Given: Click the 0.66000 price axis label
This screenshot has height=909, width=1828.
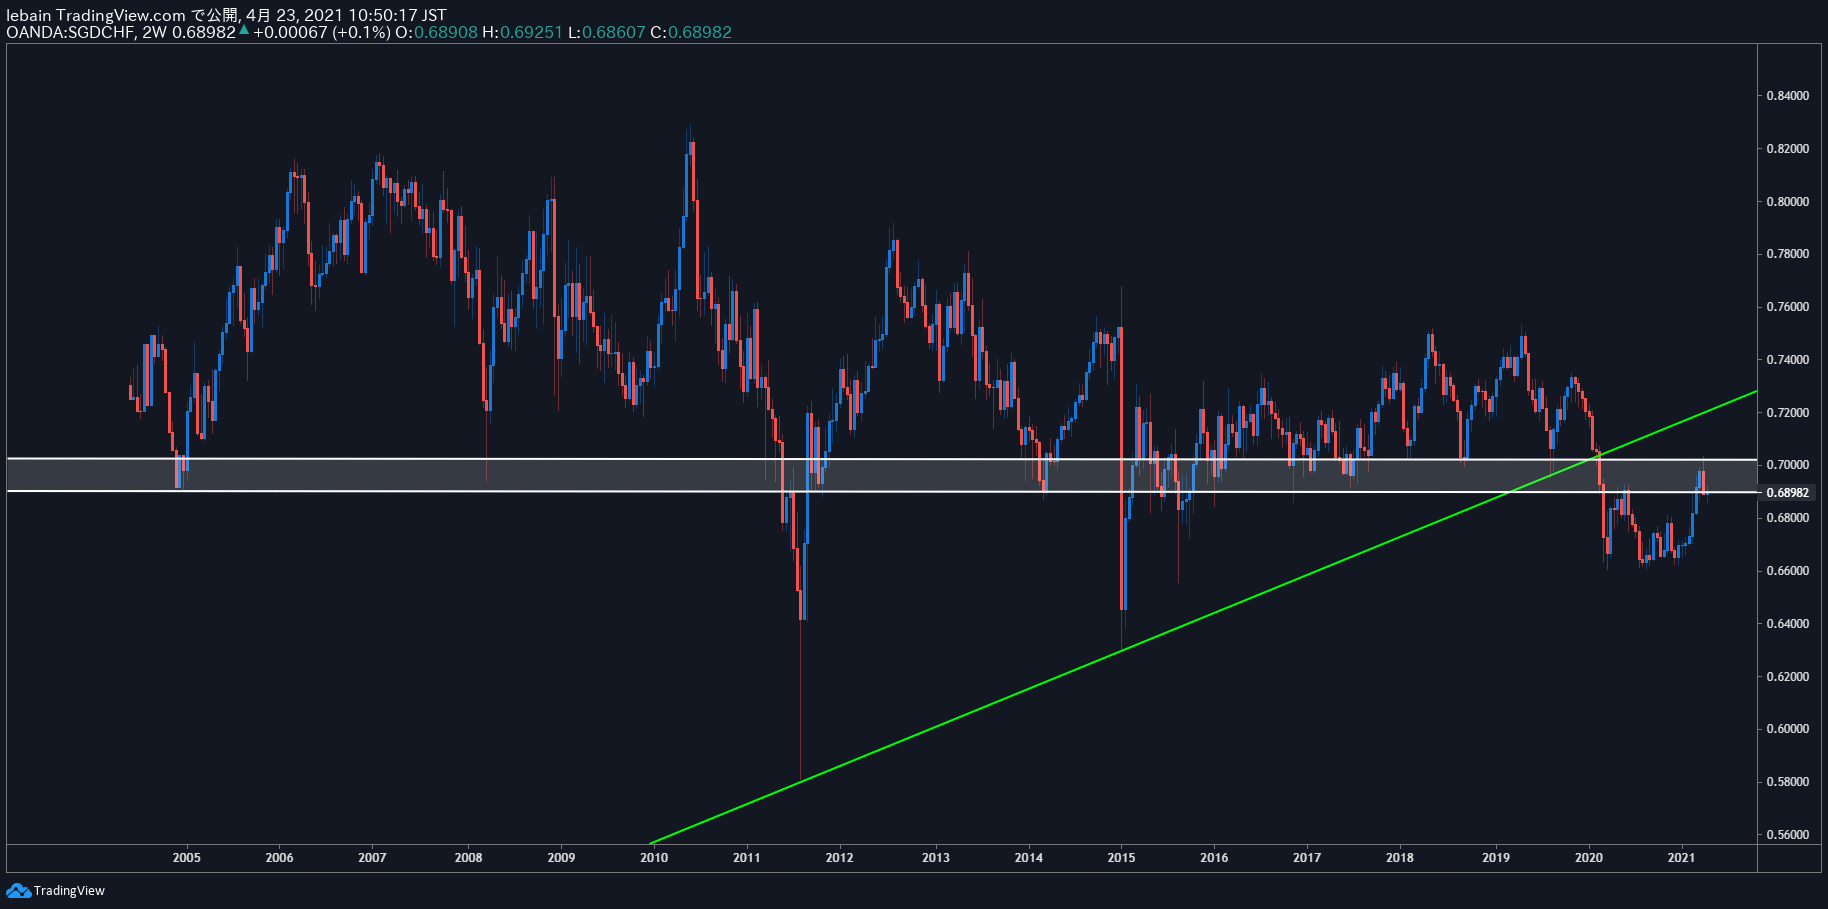Looking at the screenshot, I should (1788, 571).
